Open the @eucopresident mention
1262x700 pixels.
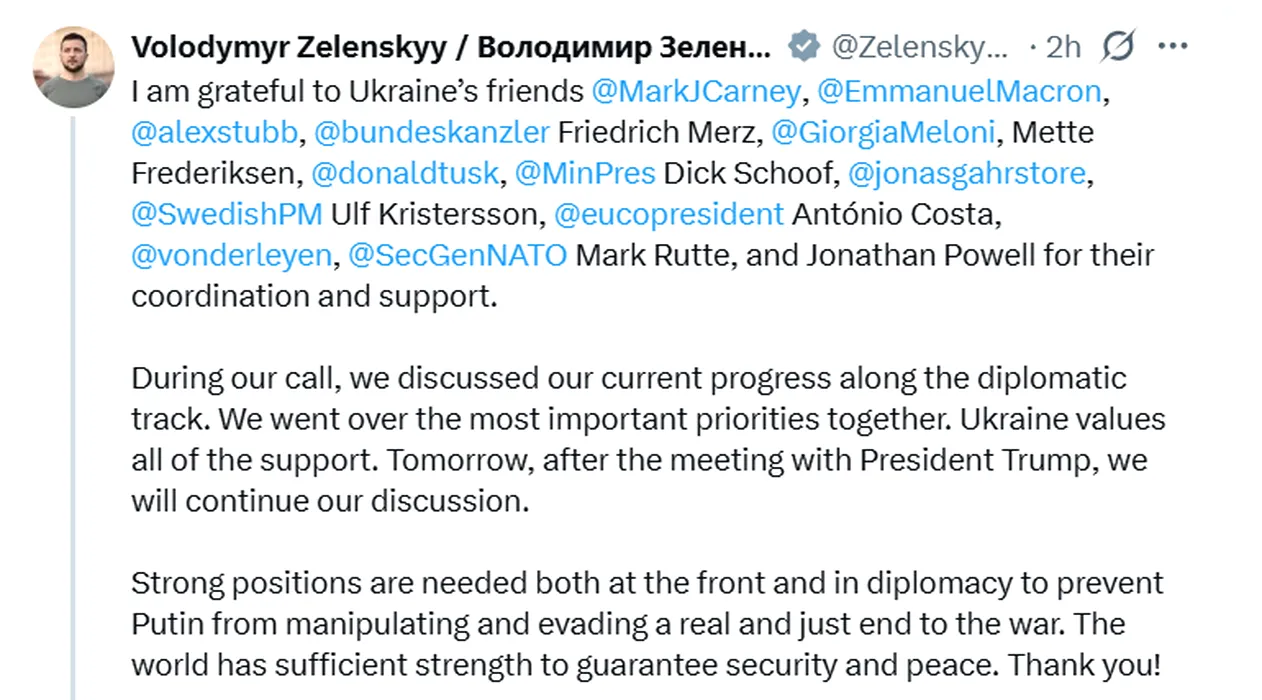click(668, 214)
